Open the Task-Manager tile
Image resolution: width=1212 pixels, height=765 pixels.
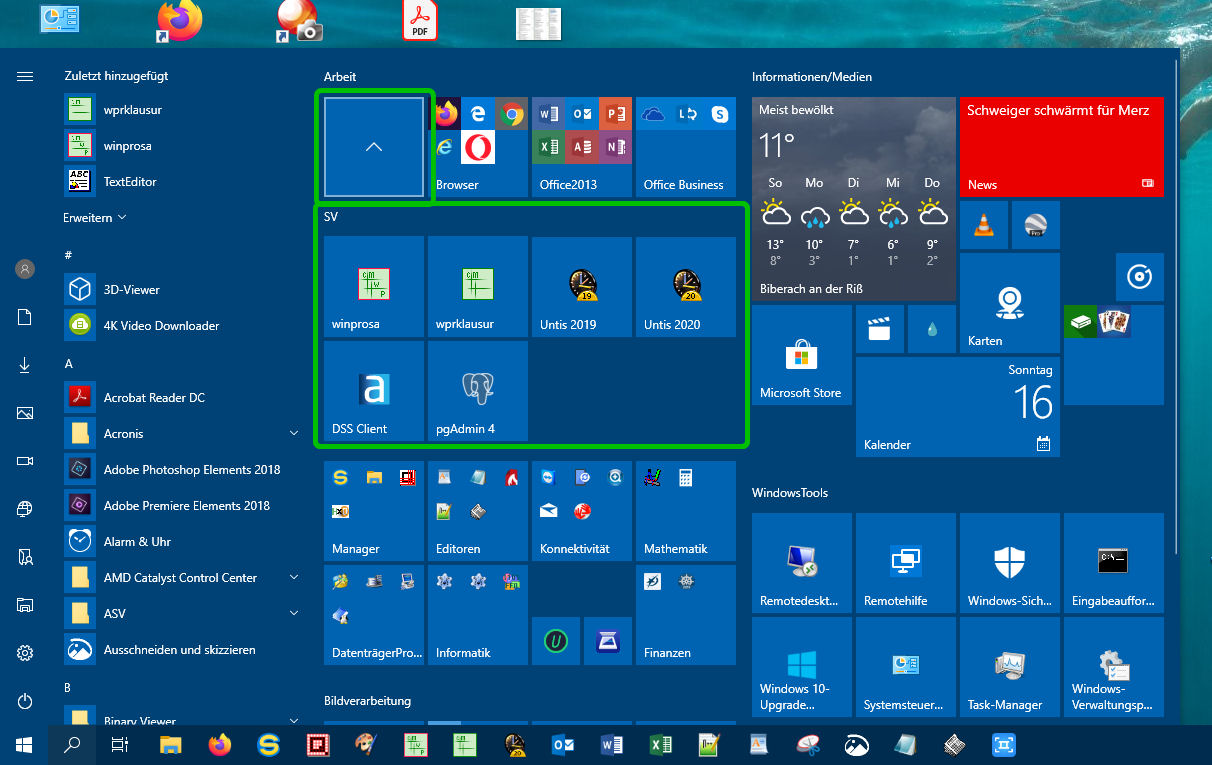click(1009, 667)
